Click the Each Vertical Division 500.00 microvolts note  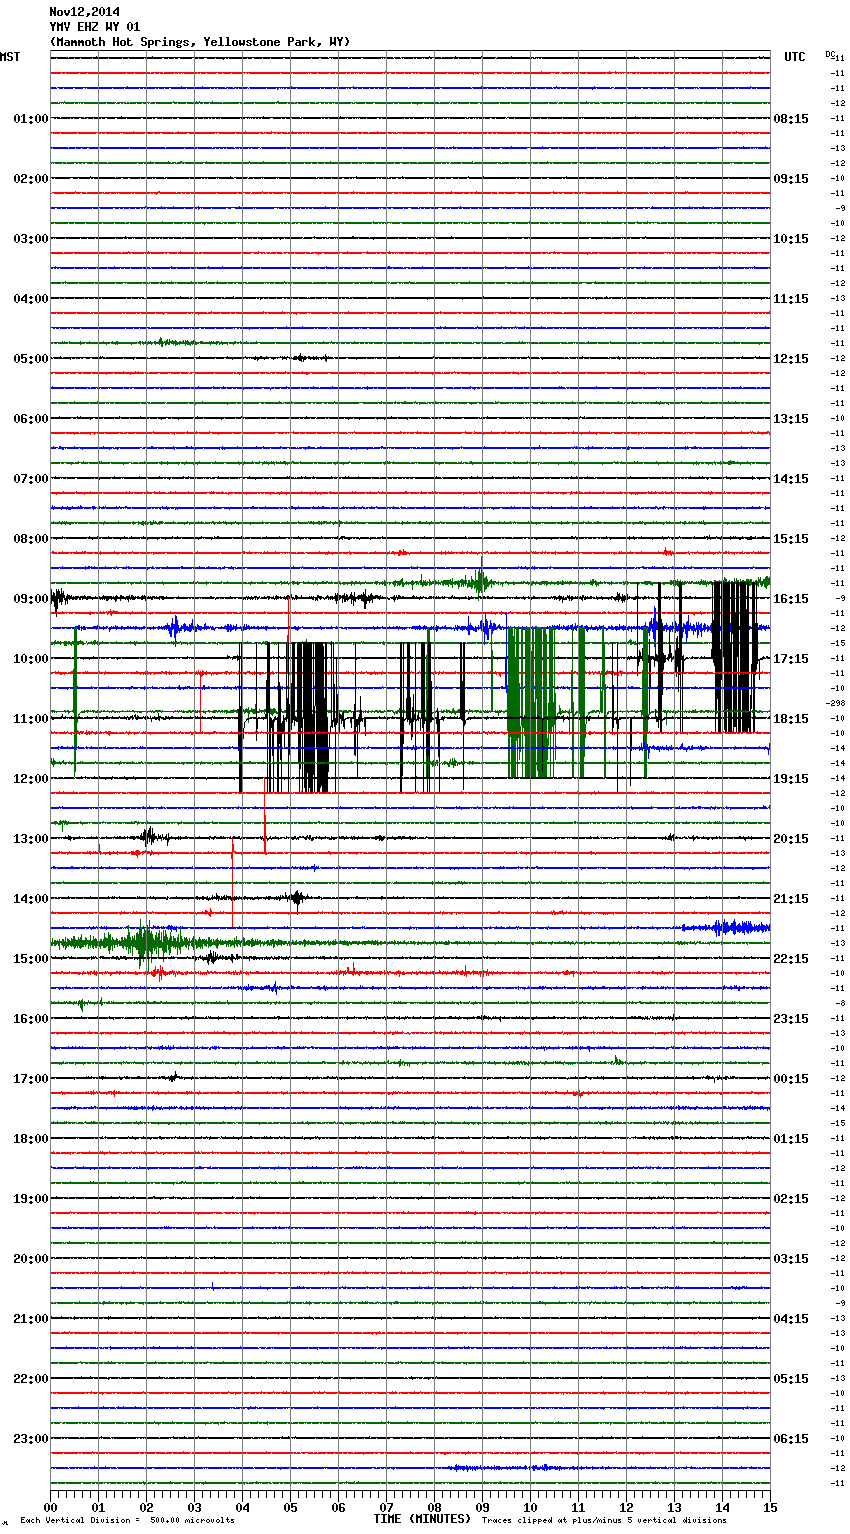coord(128,1521)
